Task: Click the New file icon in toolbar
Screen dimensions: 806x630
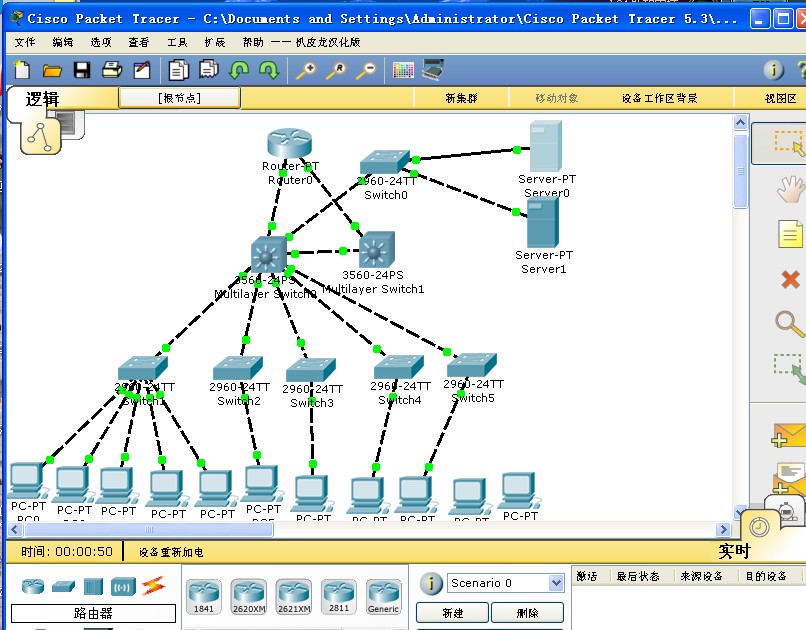Action: click(x=22, y=69)
